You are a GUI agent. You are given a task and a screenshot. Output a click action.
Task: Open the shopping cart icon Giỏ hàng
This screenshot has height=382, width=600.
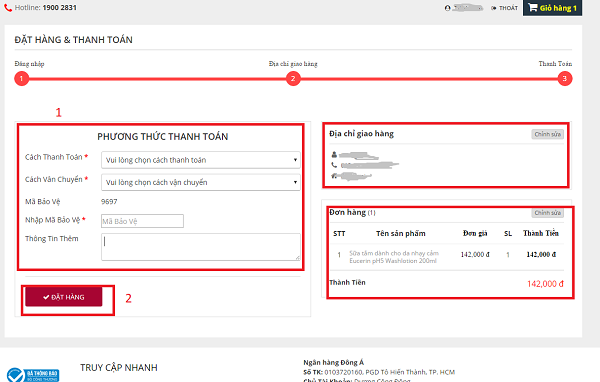click(x=533, y=7)
